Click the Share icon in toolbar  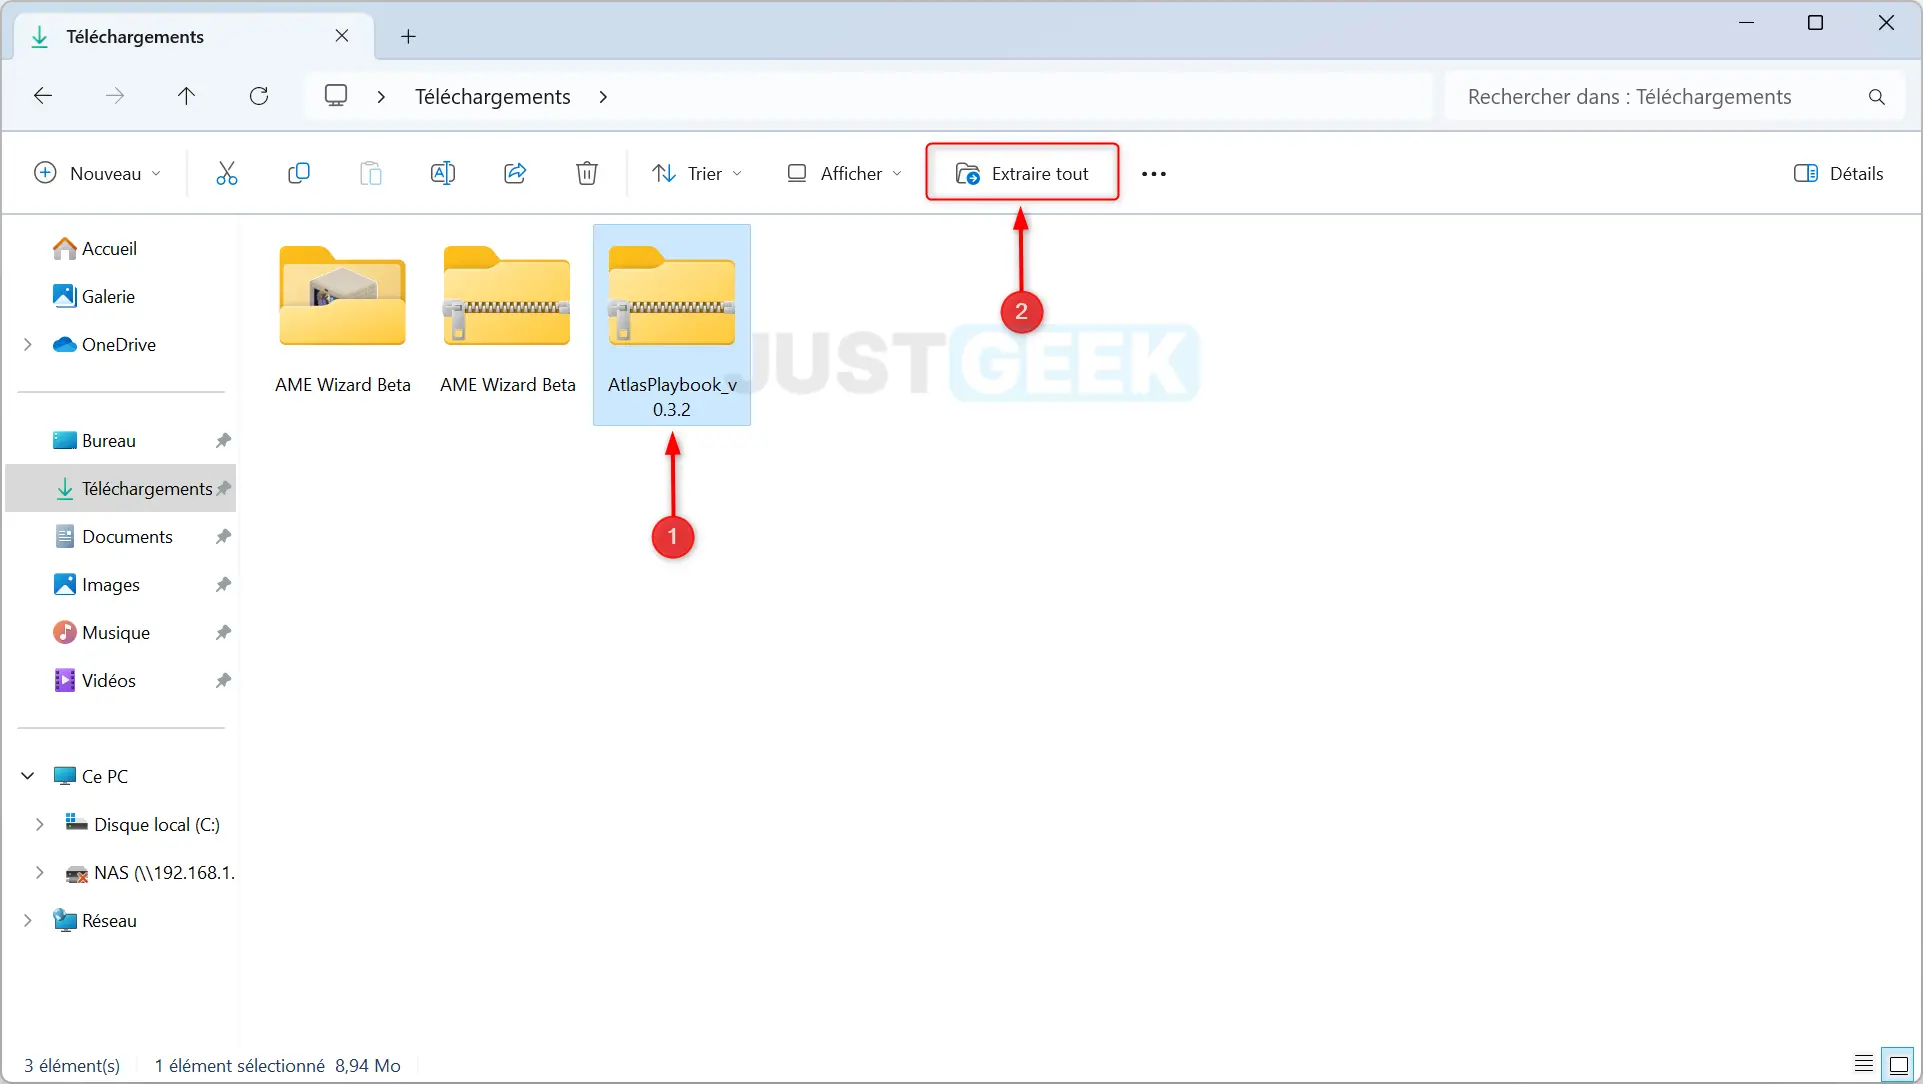click(x=515, y=173)
